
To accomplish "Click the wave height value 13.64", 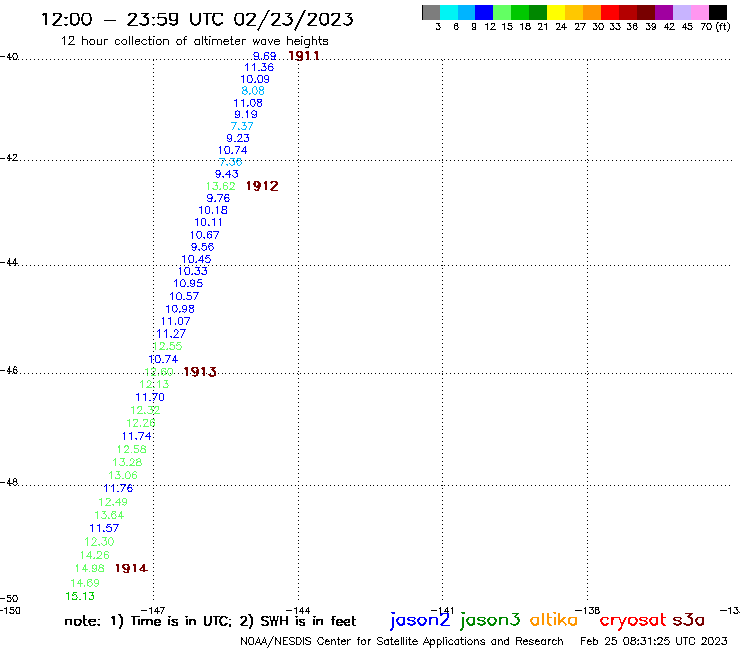I will (109, 515).
